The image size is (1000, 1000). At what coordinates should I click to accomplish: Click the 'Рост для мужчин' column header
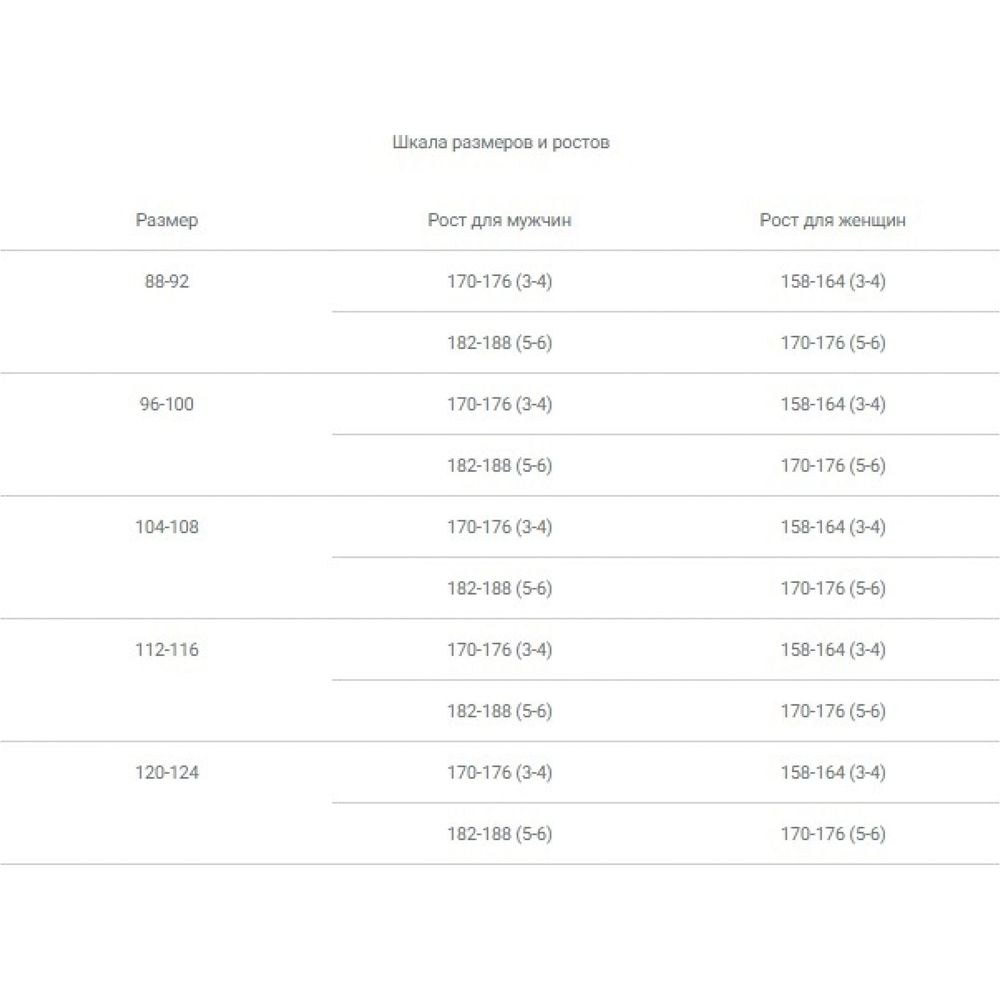point(499,221)
